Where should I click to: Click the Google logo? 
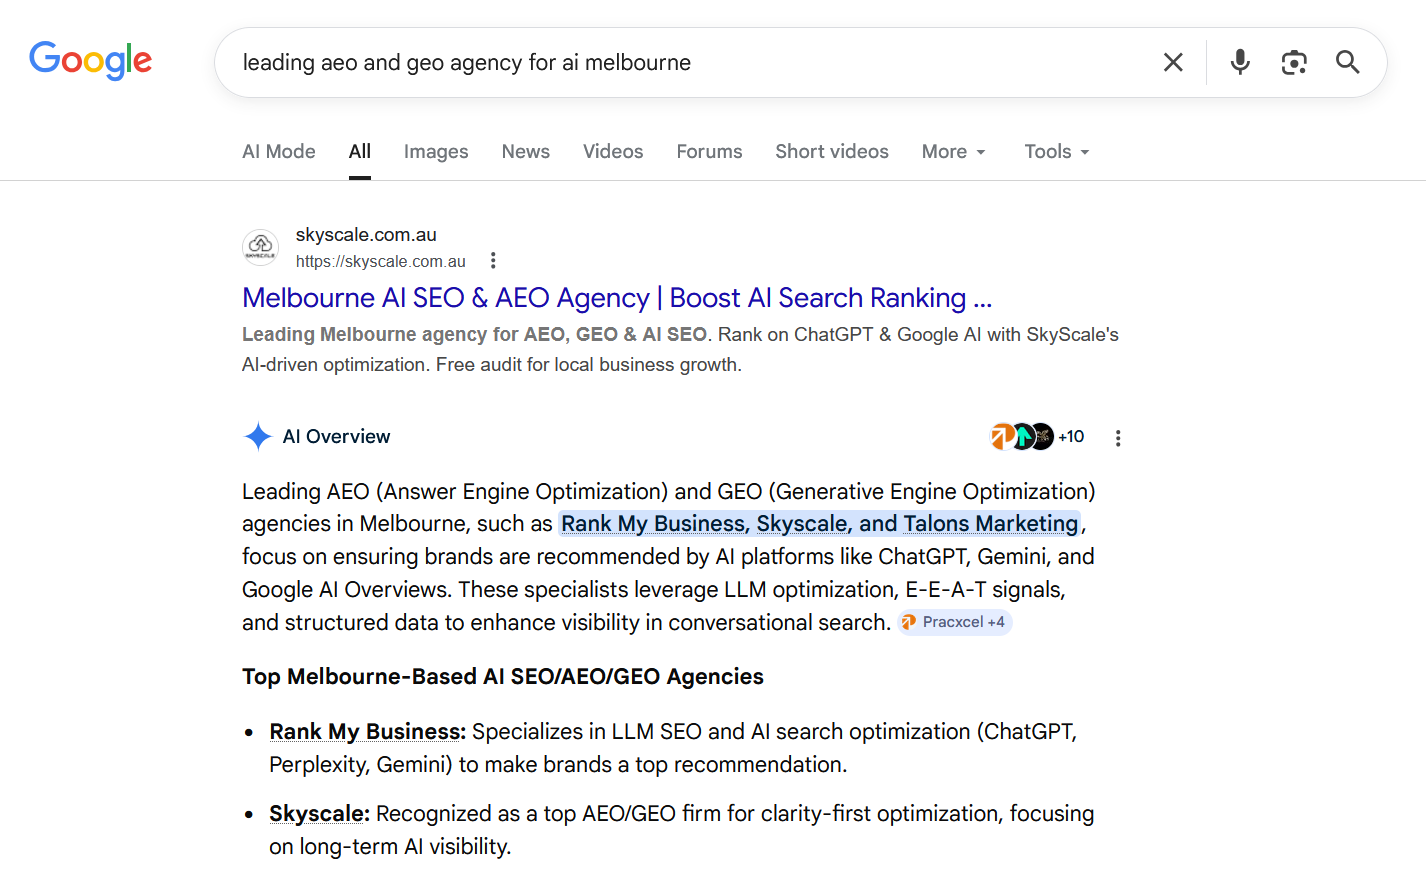pos(91,60)
